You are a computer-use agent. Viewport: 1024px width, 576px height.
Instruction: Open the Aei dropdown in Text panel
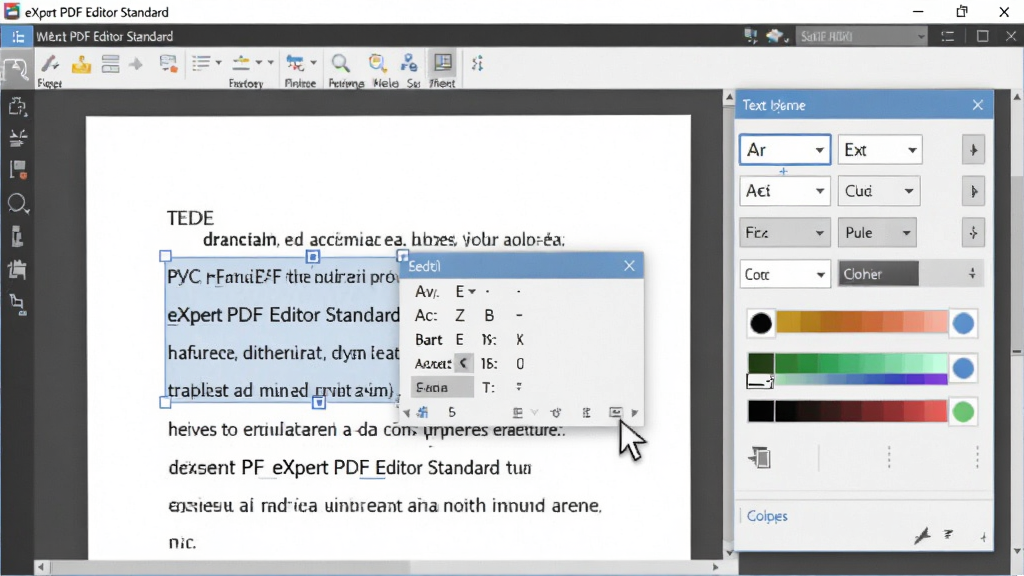tap(785, 191)
